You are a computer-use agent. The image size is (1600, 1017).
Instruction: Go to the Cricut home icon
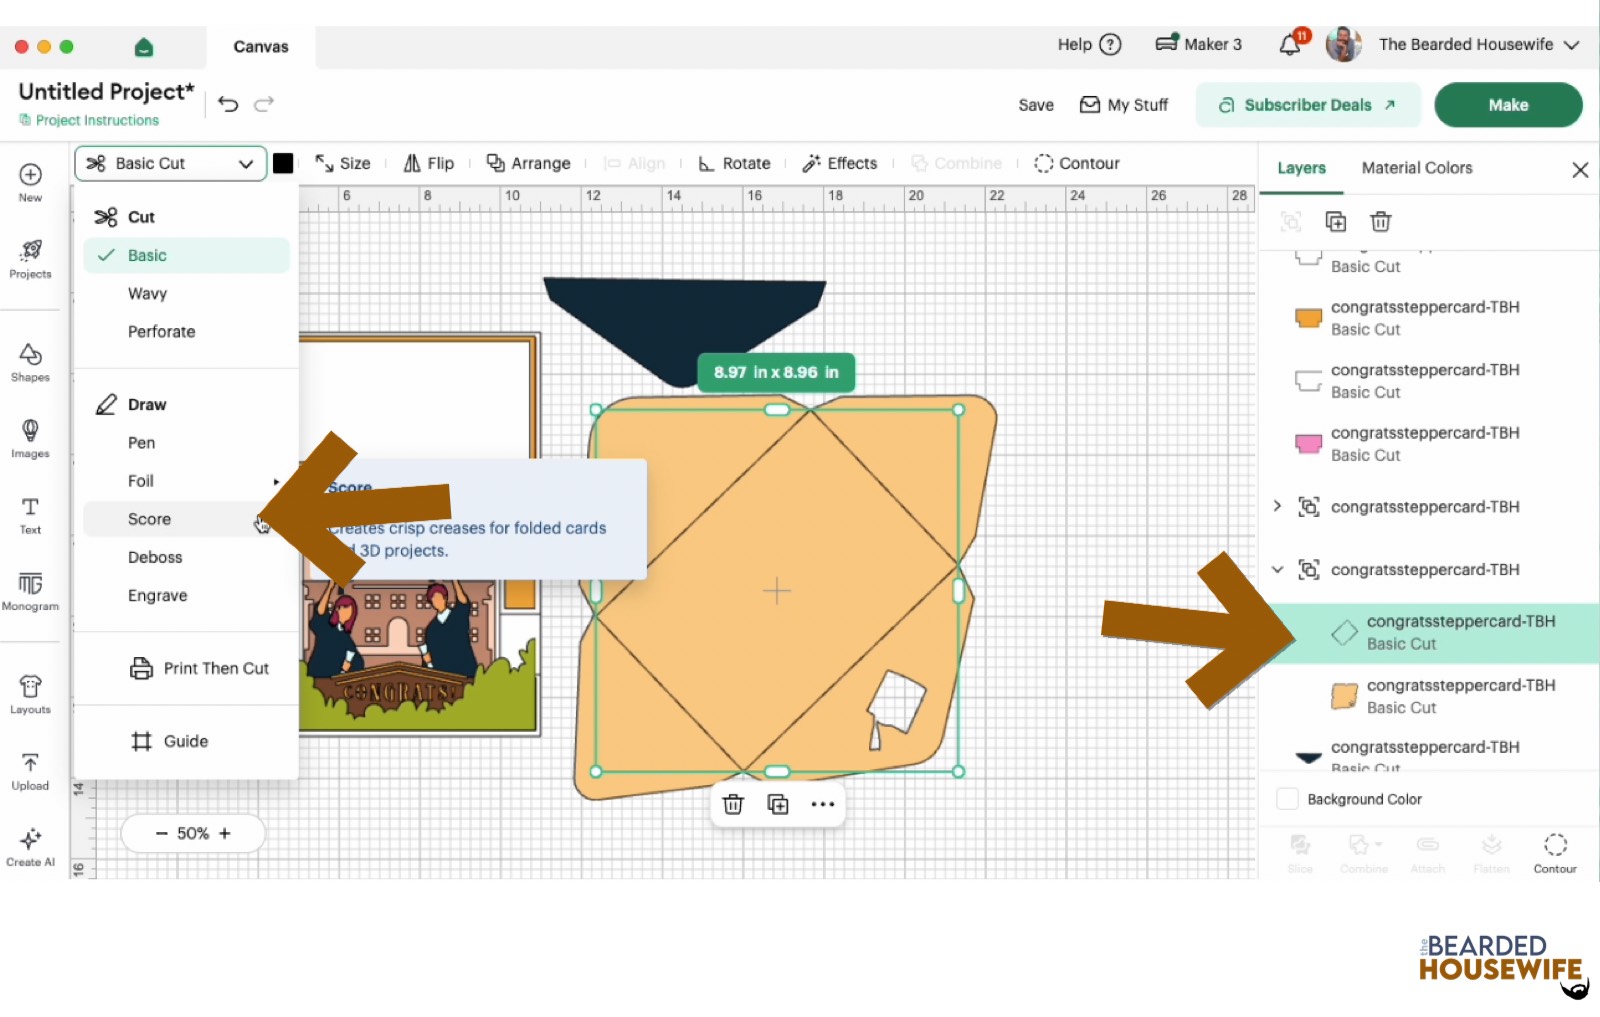pyautogui.click(x=144, y=46)
